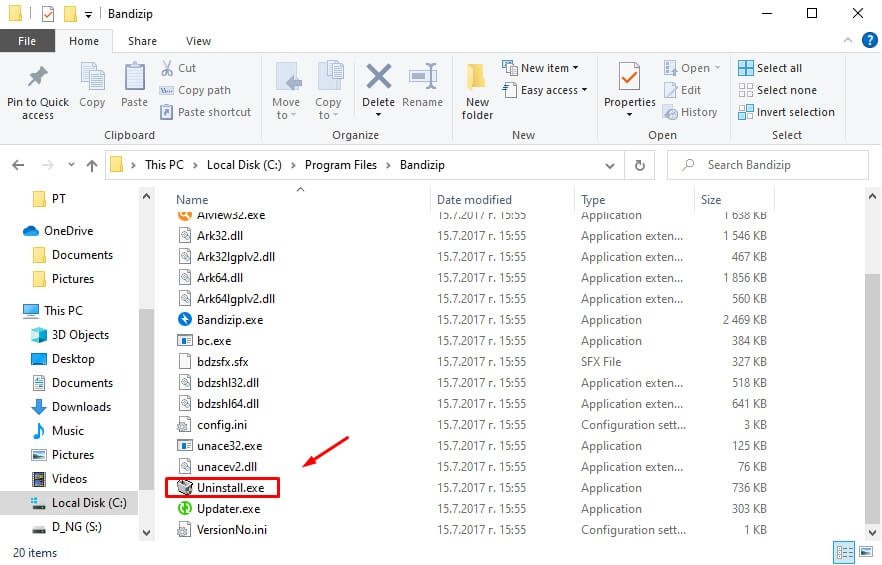Switch to the View ribbon tab
Screen dimensions: 882x565
pos(198,41)
